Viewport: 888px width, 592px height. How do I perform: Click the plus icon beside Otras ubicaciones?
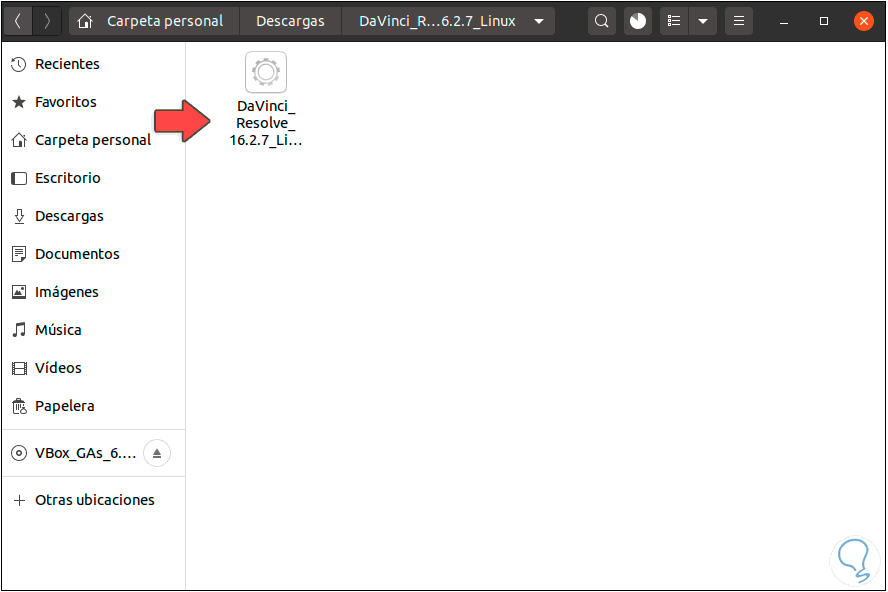coord(19,500)
